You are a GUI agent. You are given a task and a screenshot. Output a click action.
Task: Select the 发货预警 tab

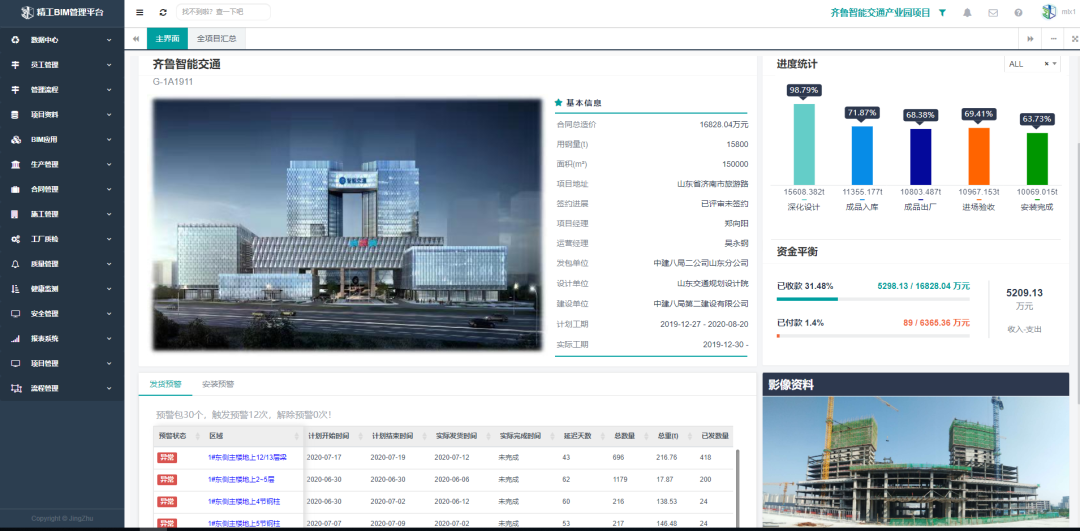165,384
